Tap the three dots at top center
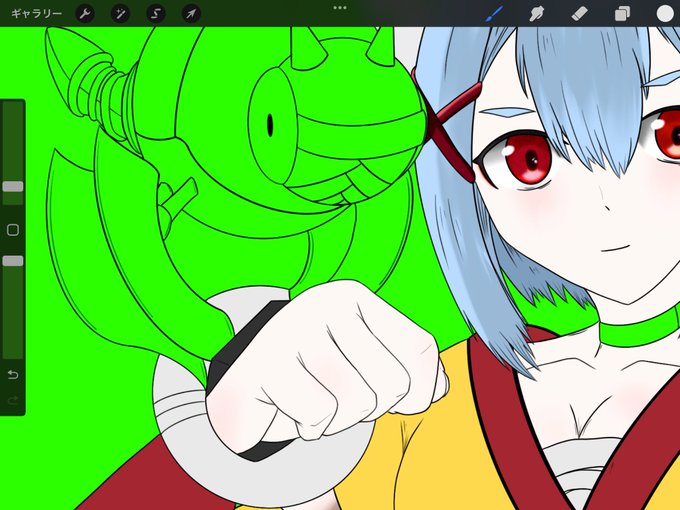 point(340,7)
